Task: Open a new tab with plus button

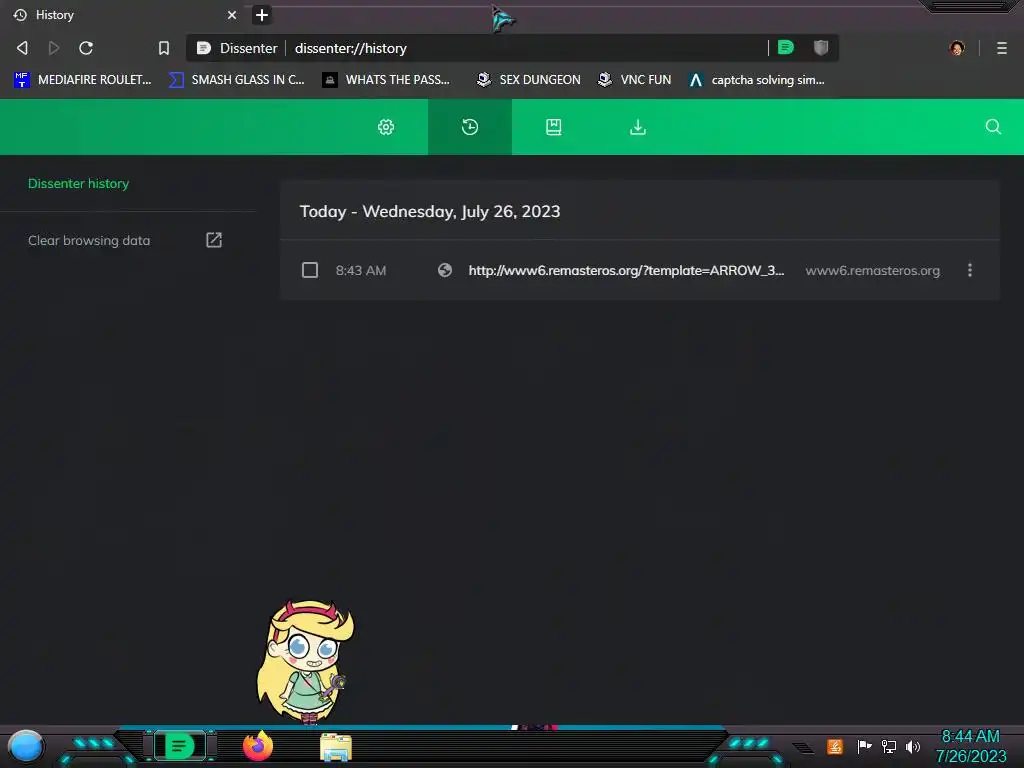Action: click(261, 15)
